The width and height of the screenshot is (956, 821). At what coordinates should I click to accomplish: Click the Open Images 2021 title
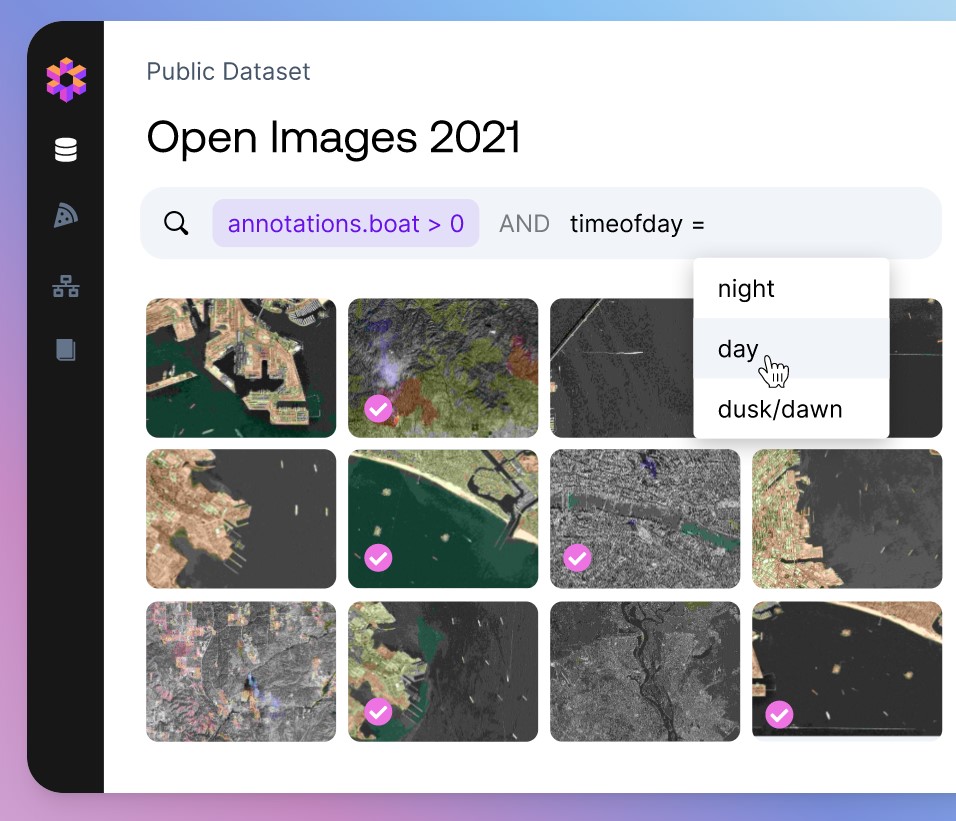(333, 137)
